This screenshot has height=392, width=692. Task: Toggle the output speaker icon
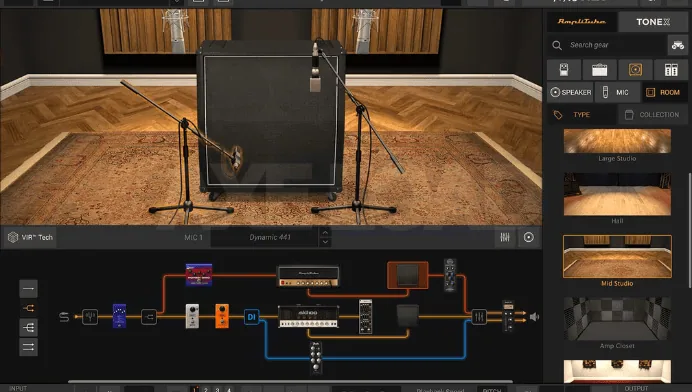click(x=534, y=317)
